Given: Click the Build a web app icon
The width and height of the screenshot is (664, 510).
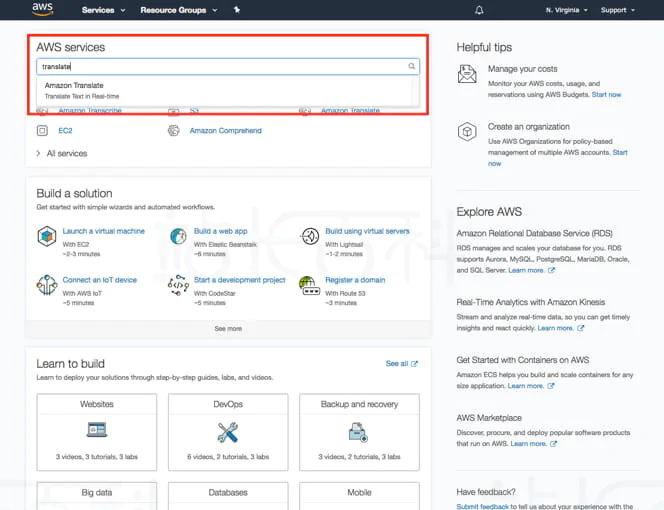Looking at the screenshot, I should (x=177, y=236).
